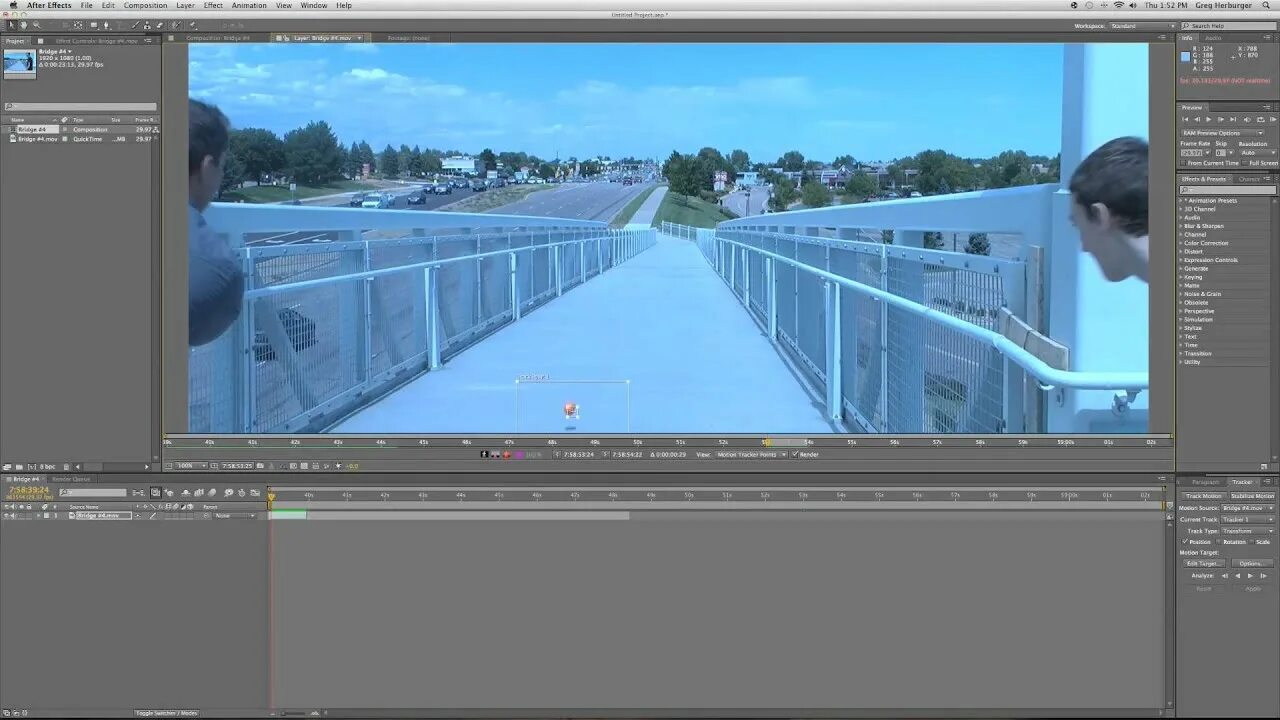Enable From Current Time checkbox
The image size is (1280, 720).
click(x=1183, y=163)
